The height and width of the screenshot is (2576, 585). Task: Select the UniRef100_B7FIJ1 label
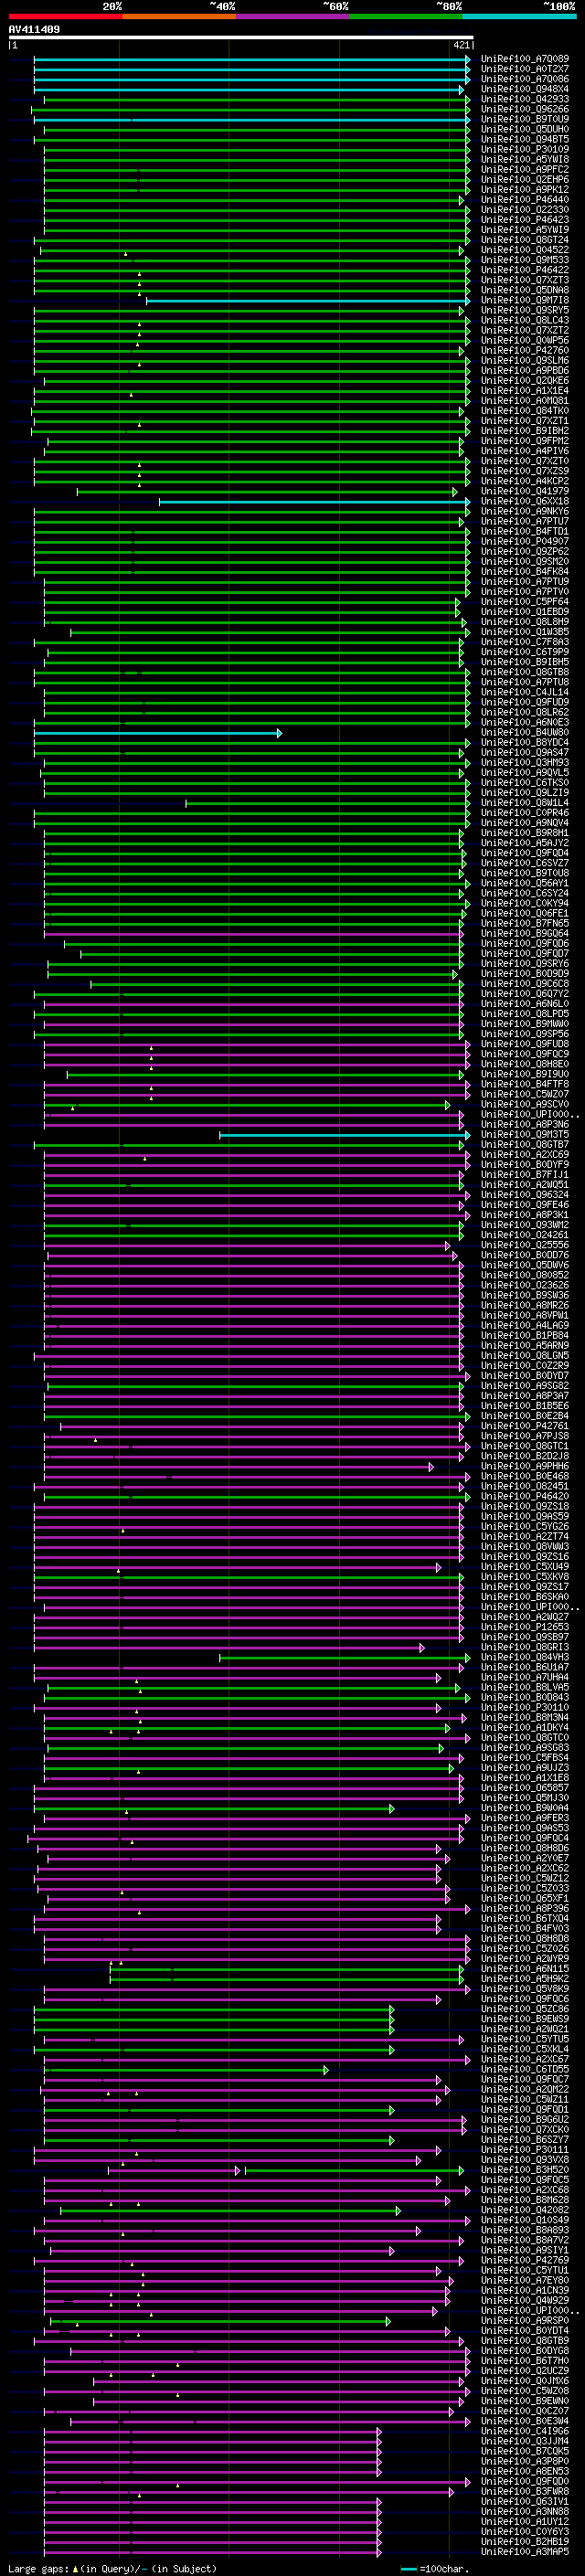click(525, 1175)
